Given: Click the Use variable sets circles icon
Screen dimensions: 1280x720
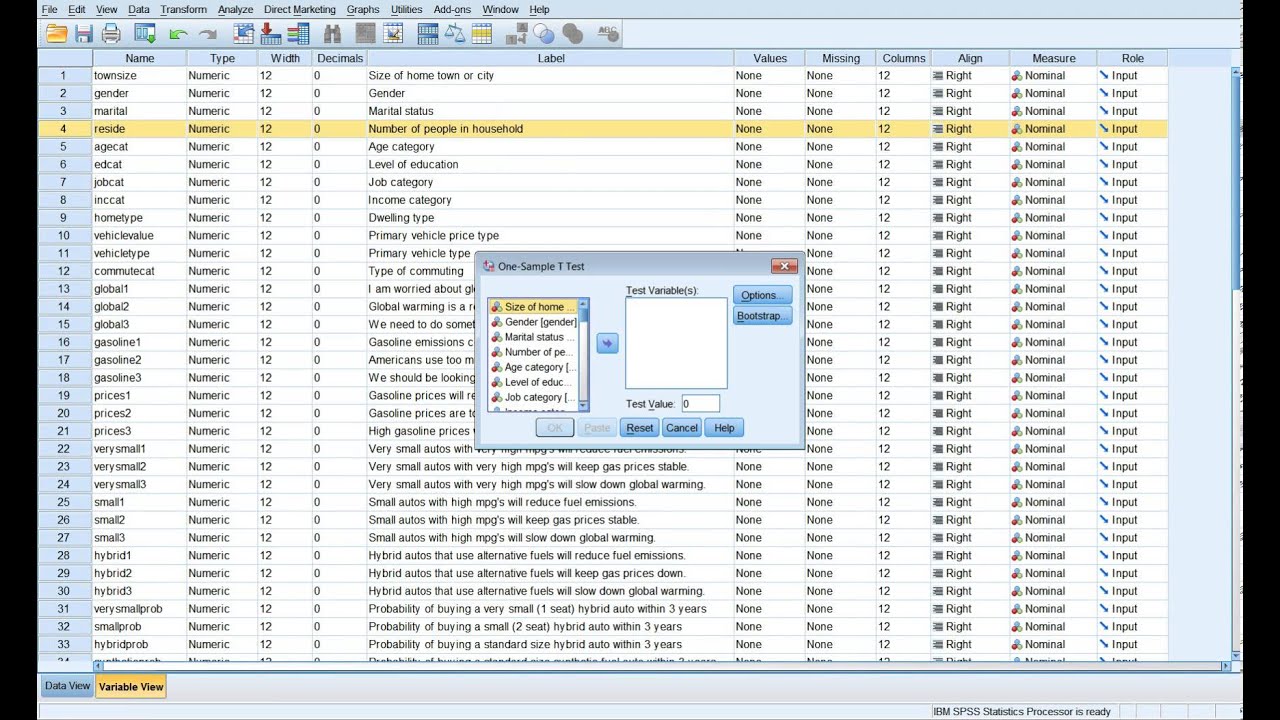Looking at the screenshot, I should 544,34.
